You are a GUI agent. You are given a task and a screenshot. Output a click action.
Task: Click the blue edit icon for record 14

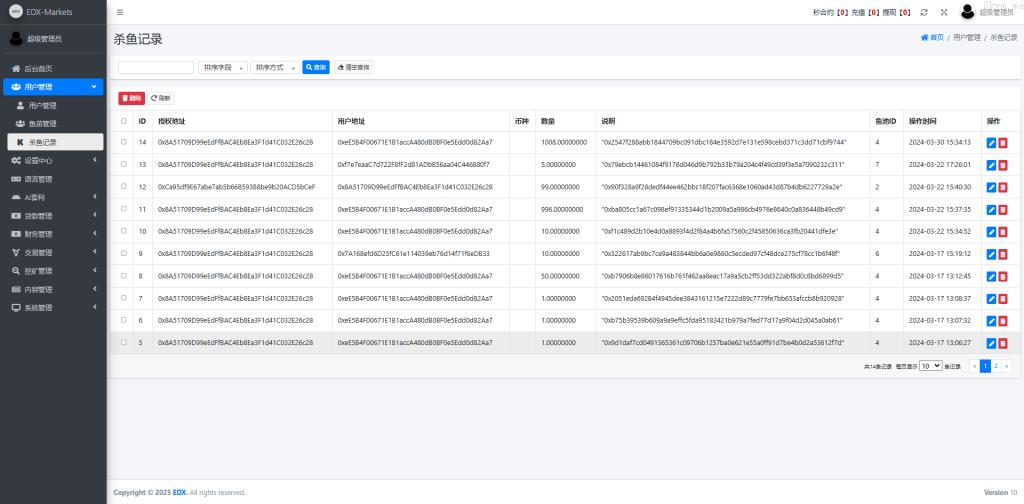click(x=991, y=143)
